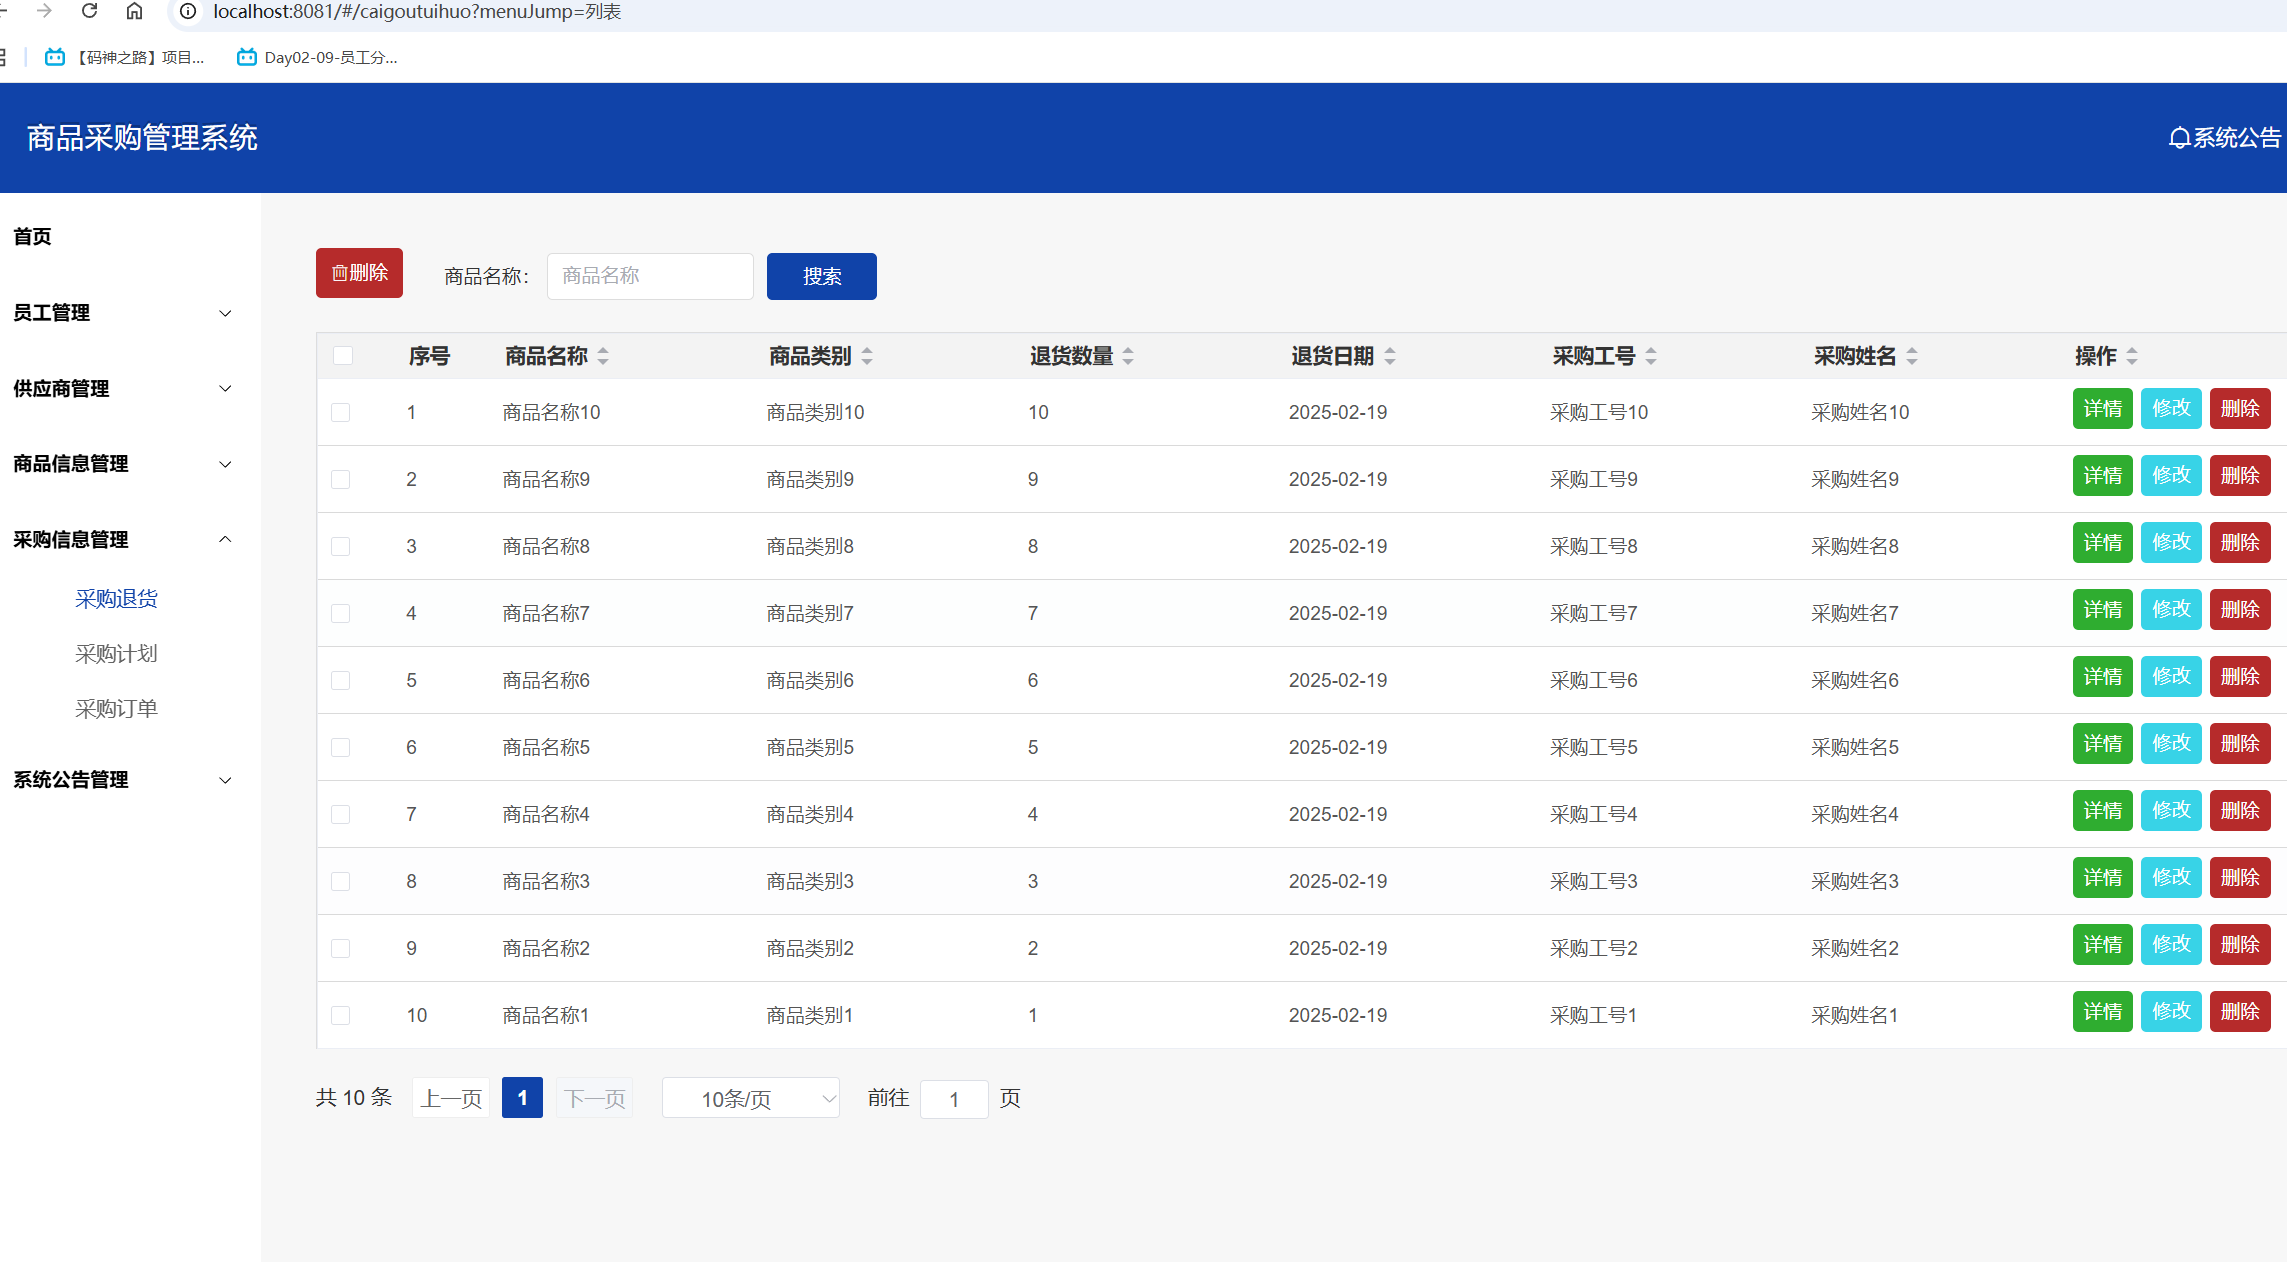Open the 采购计划 submenu item
The width and height of the screenshot is (2287, 1262).
[116, 654]
